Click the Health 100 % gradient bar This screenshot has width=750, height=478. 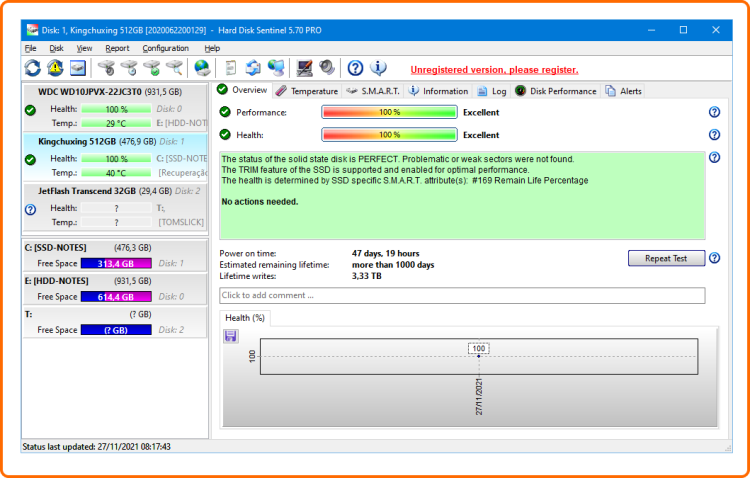389,135
